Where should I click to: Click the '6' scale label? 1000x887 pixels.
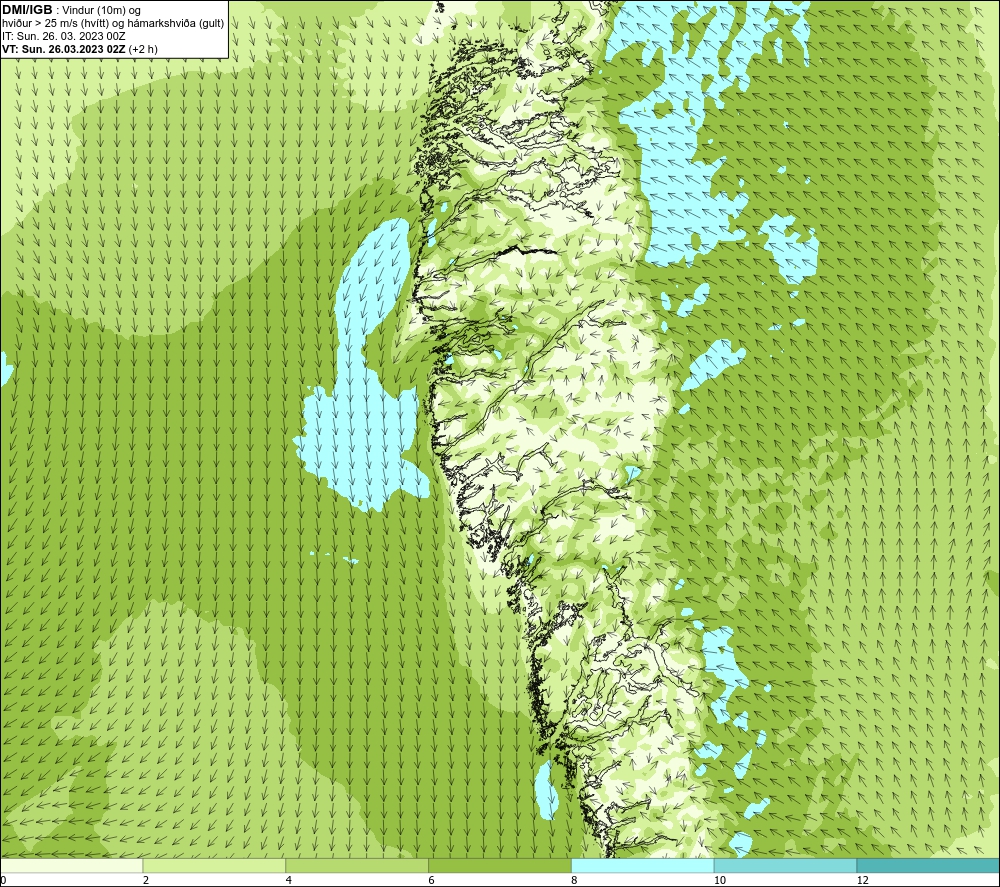coord(432,880)
